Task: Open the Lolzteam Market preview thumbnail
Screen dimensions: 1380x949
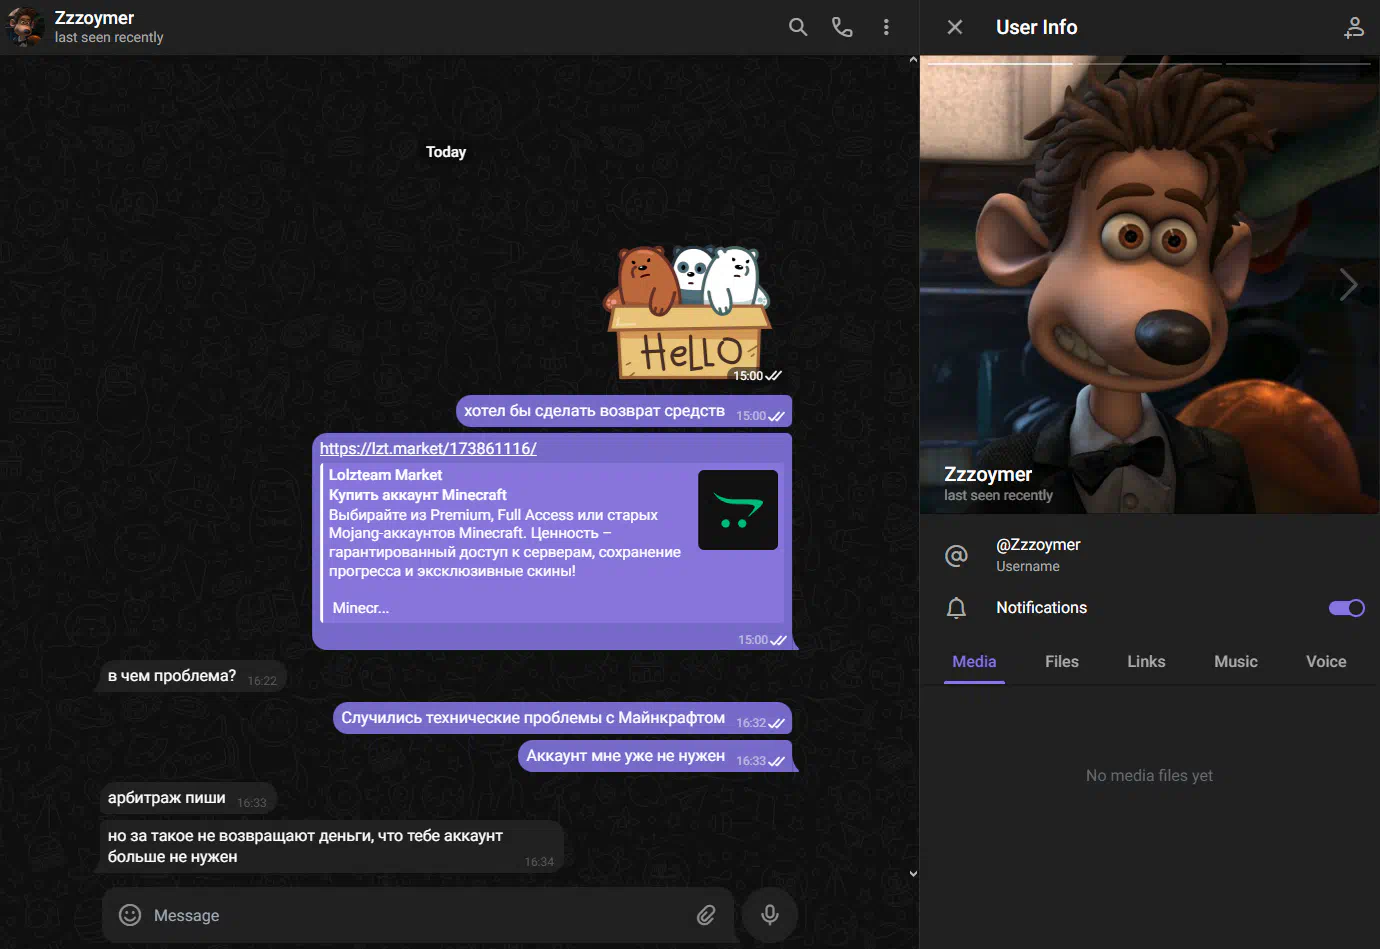Action: (738, 510)
